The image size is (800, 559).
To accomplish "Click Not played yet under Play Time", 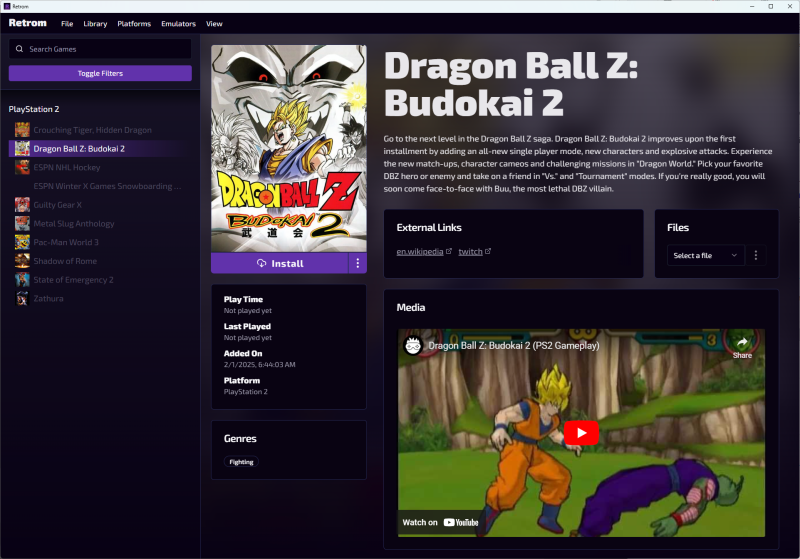I will (x=247, y=311).
